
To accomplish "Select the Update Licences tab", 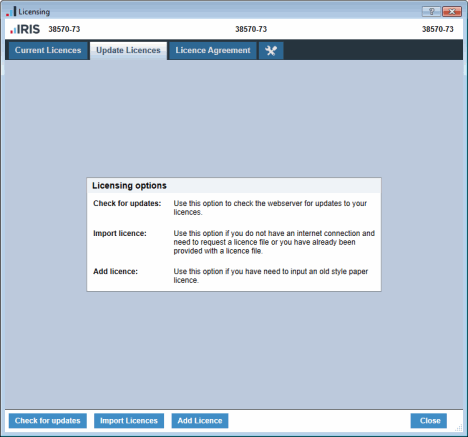I will 128,50.
